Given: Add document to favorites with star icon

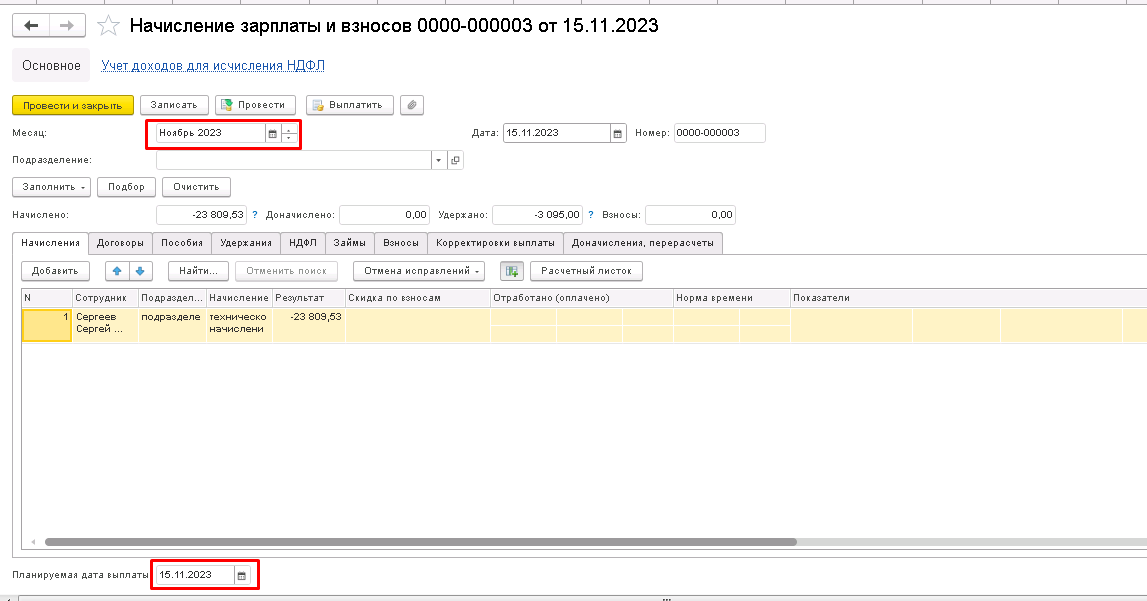Looking at the screenshot, I should point(110,26).
